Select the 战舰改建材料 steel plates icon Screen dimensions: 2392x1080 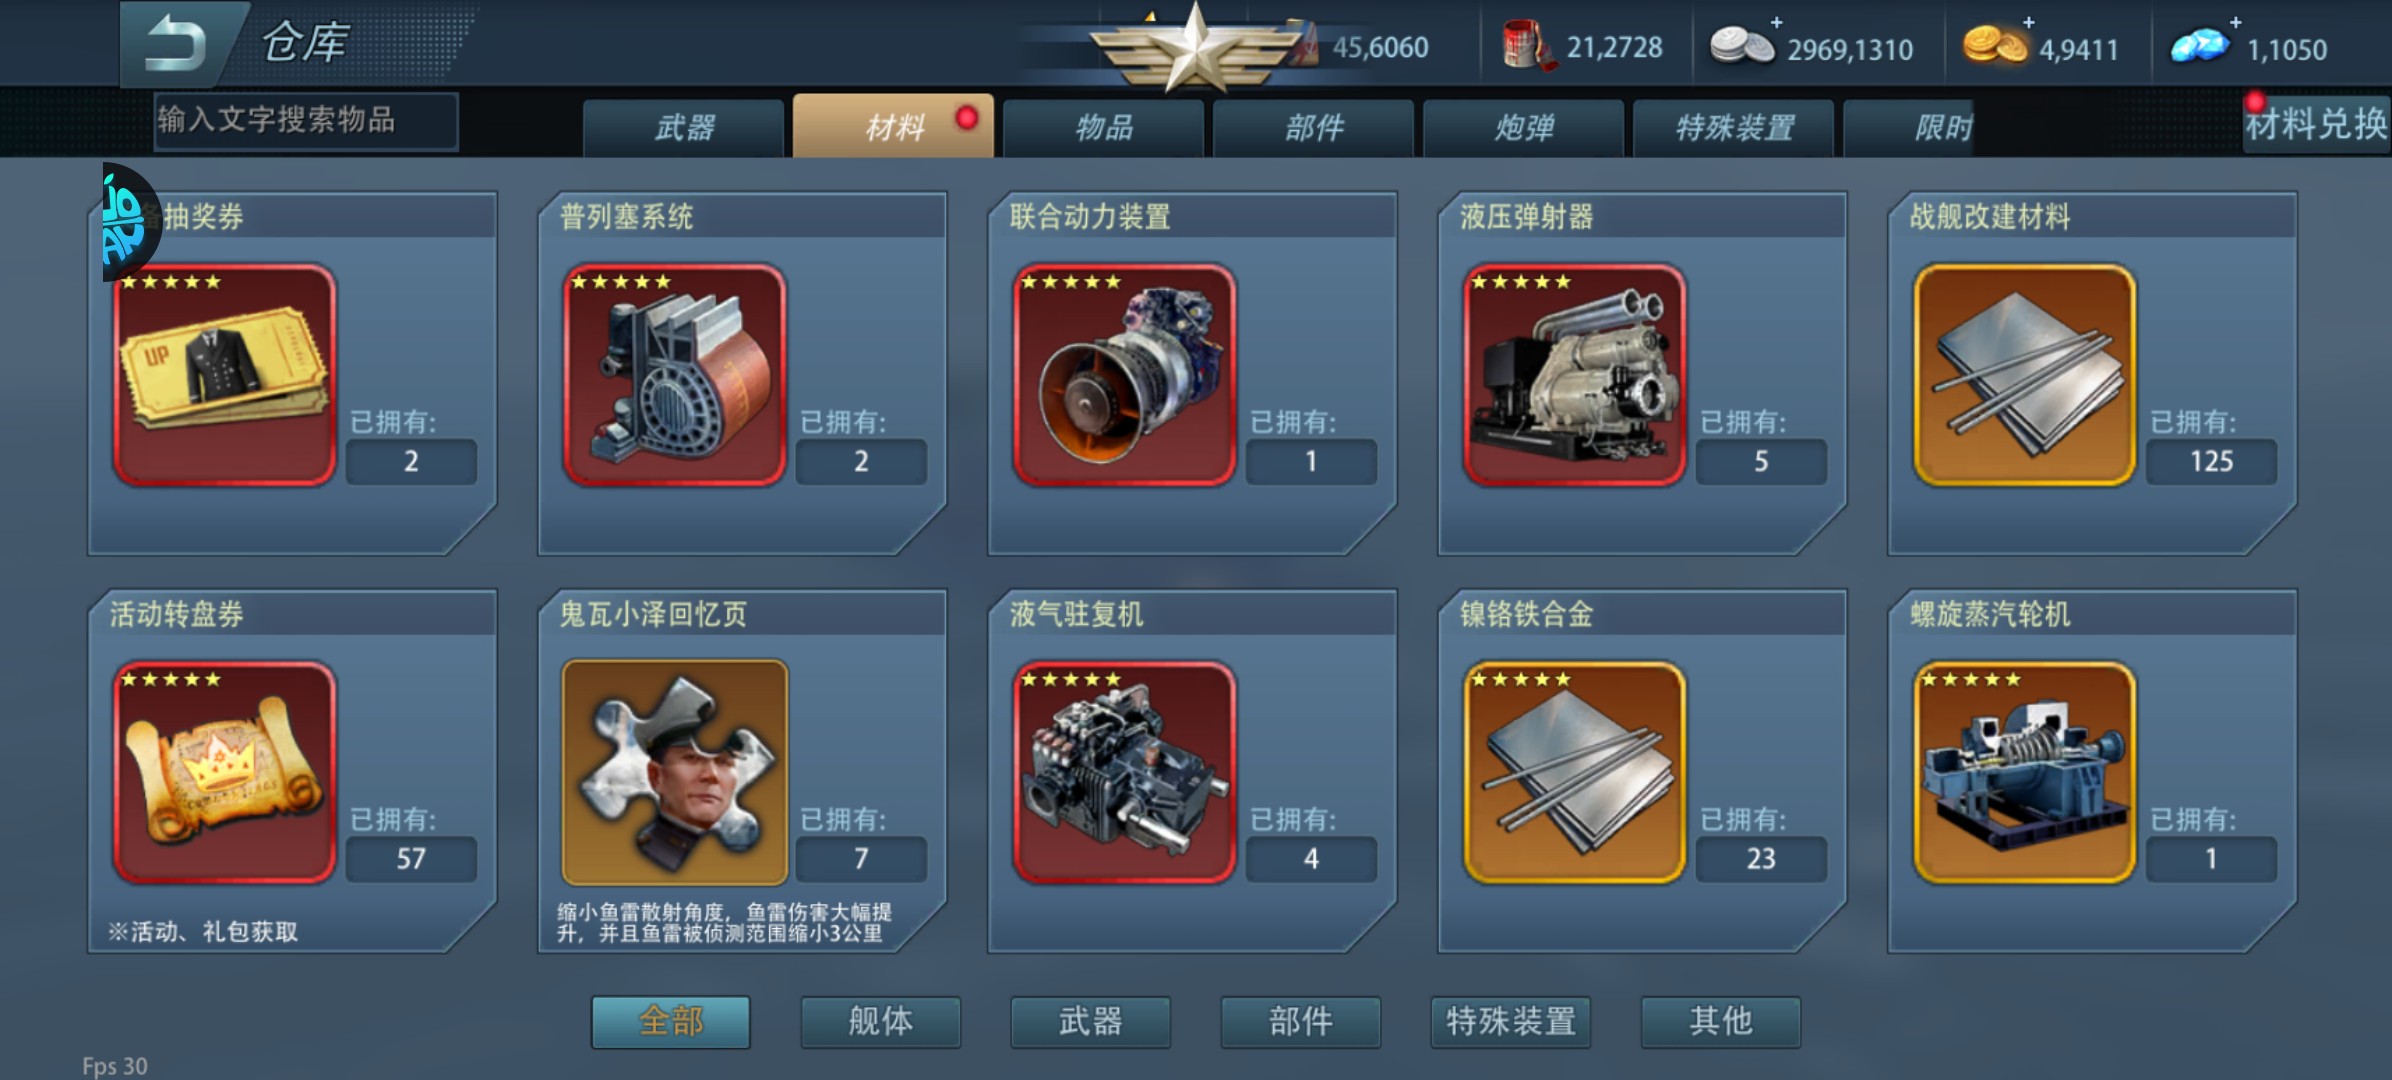point(2025,375)
